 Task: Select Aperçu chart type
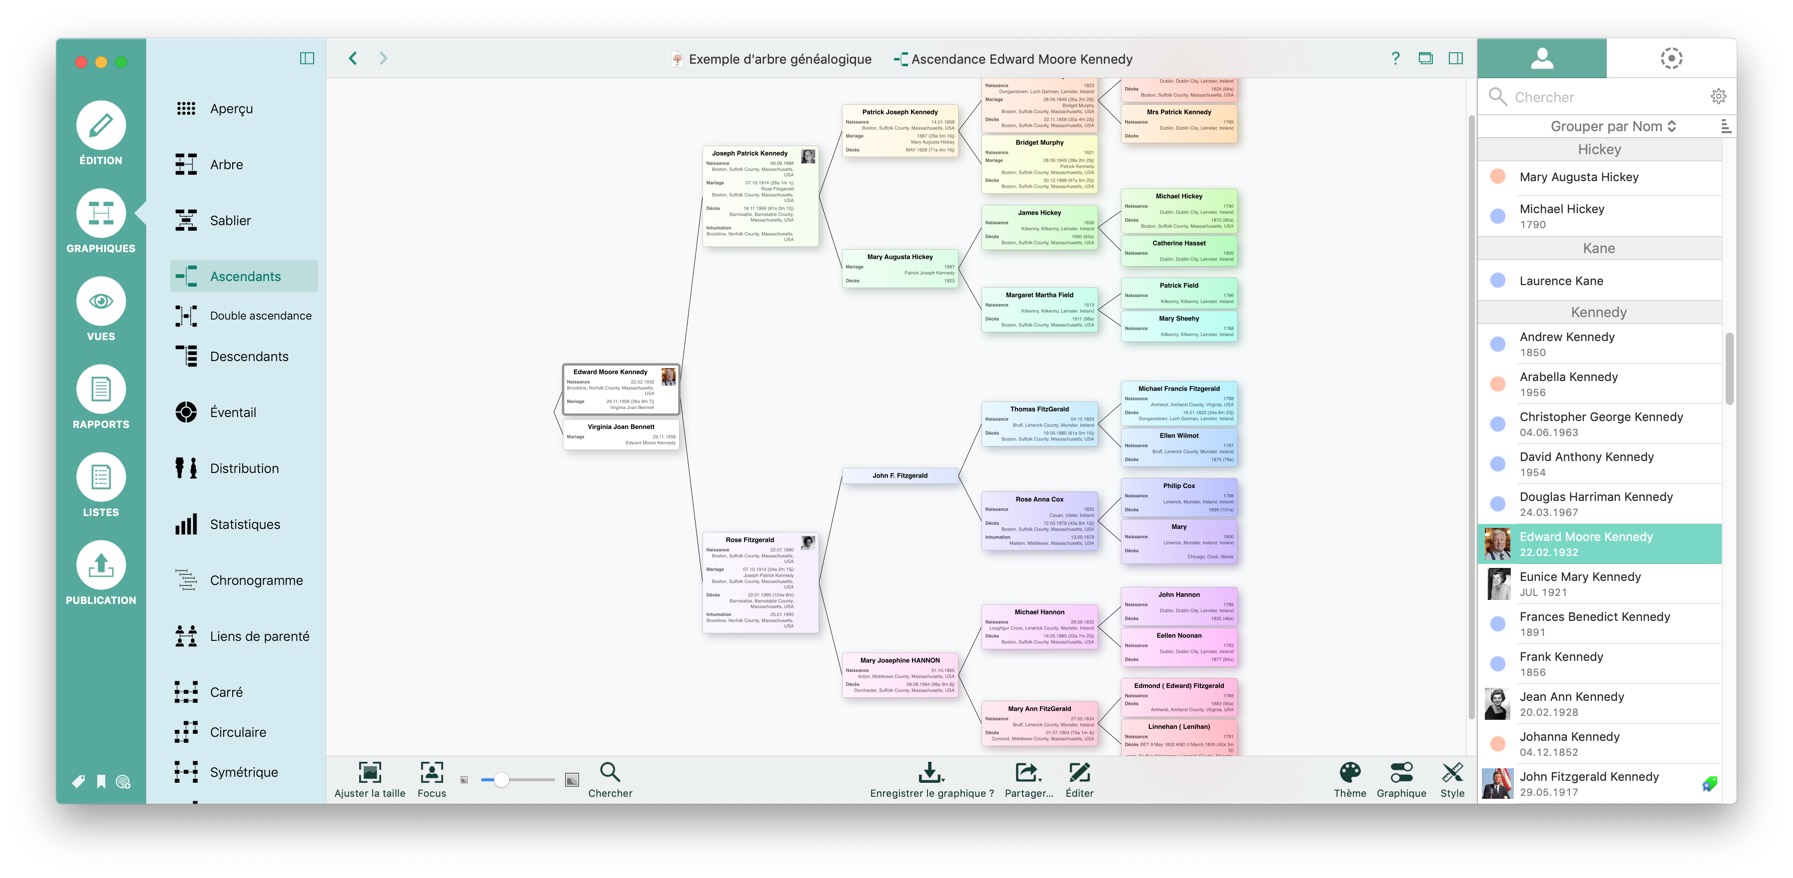pos(244,108)
